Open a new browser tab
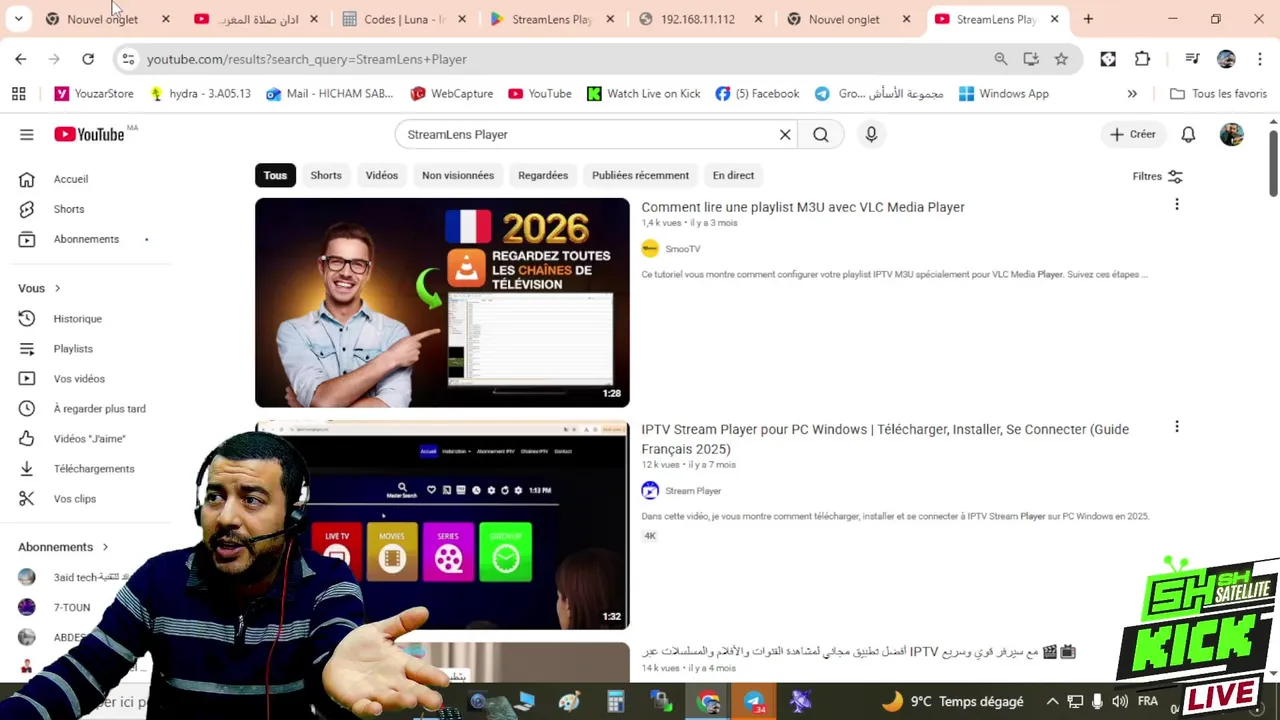This screenshot has width=1280, height=720. [1088, 19]
